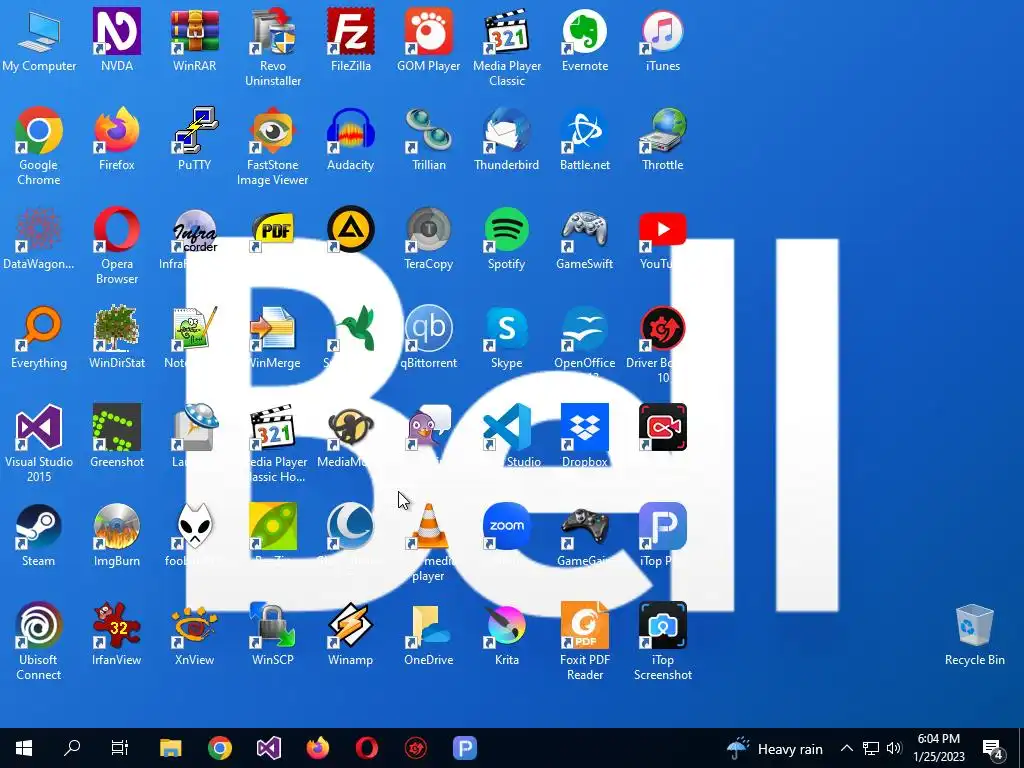Click the Steam desktop shortcut
This screenshot has width=1024, height=768.
click(39, 526)
